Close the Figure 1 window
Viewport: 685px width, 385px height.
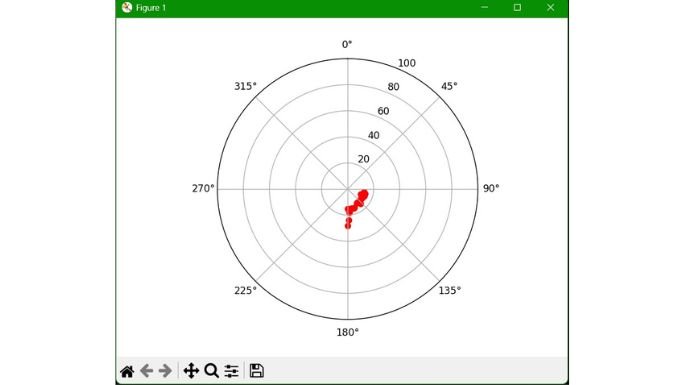click(550, 7)
